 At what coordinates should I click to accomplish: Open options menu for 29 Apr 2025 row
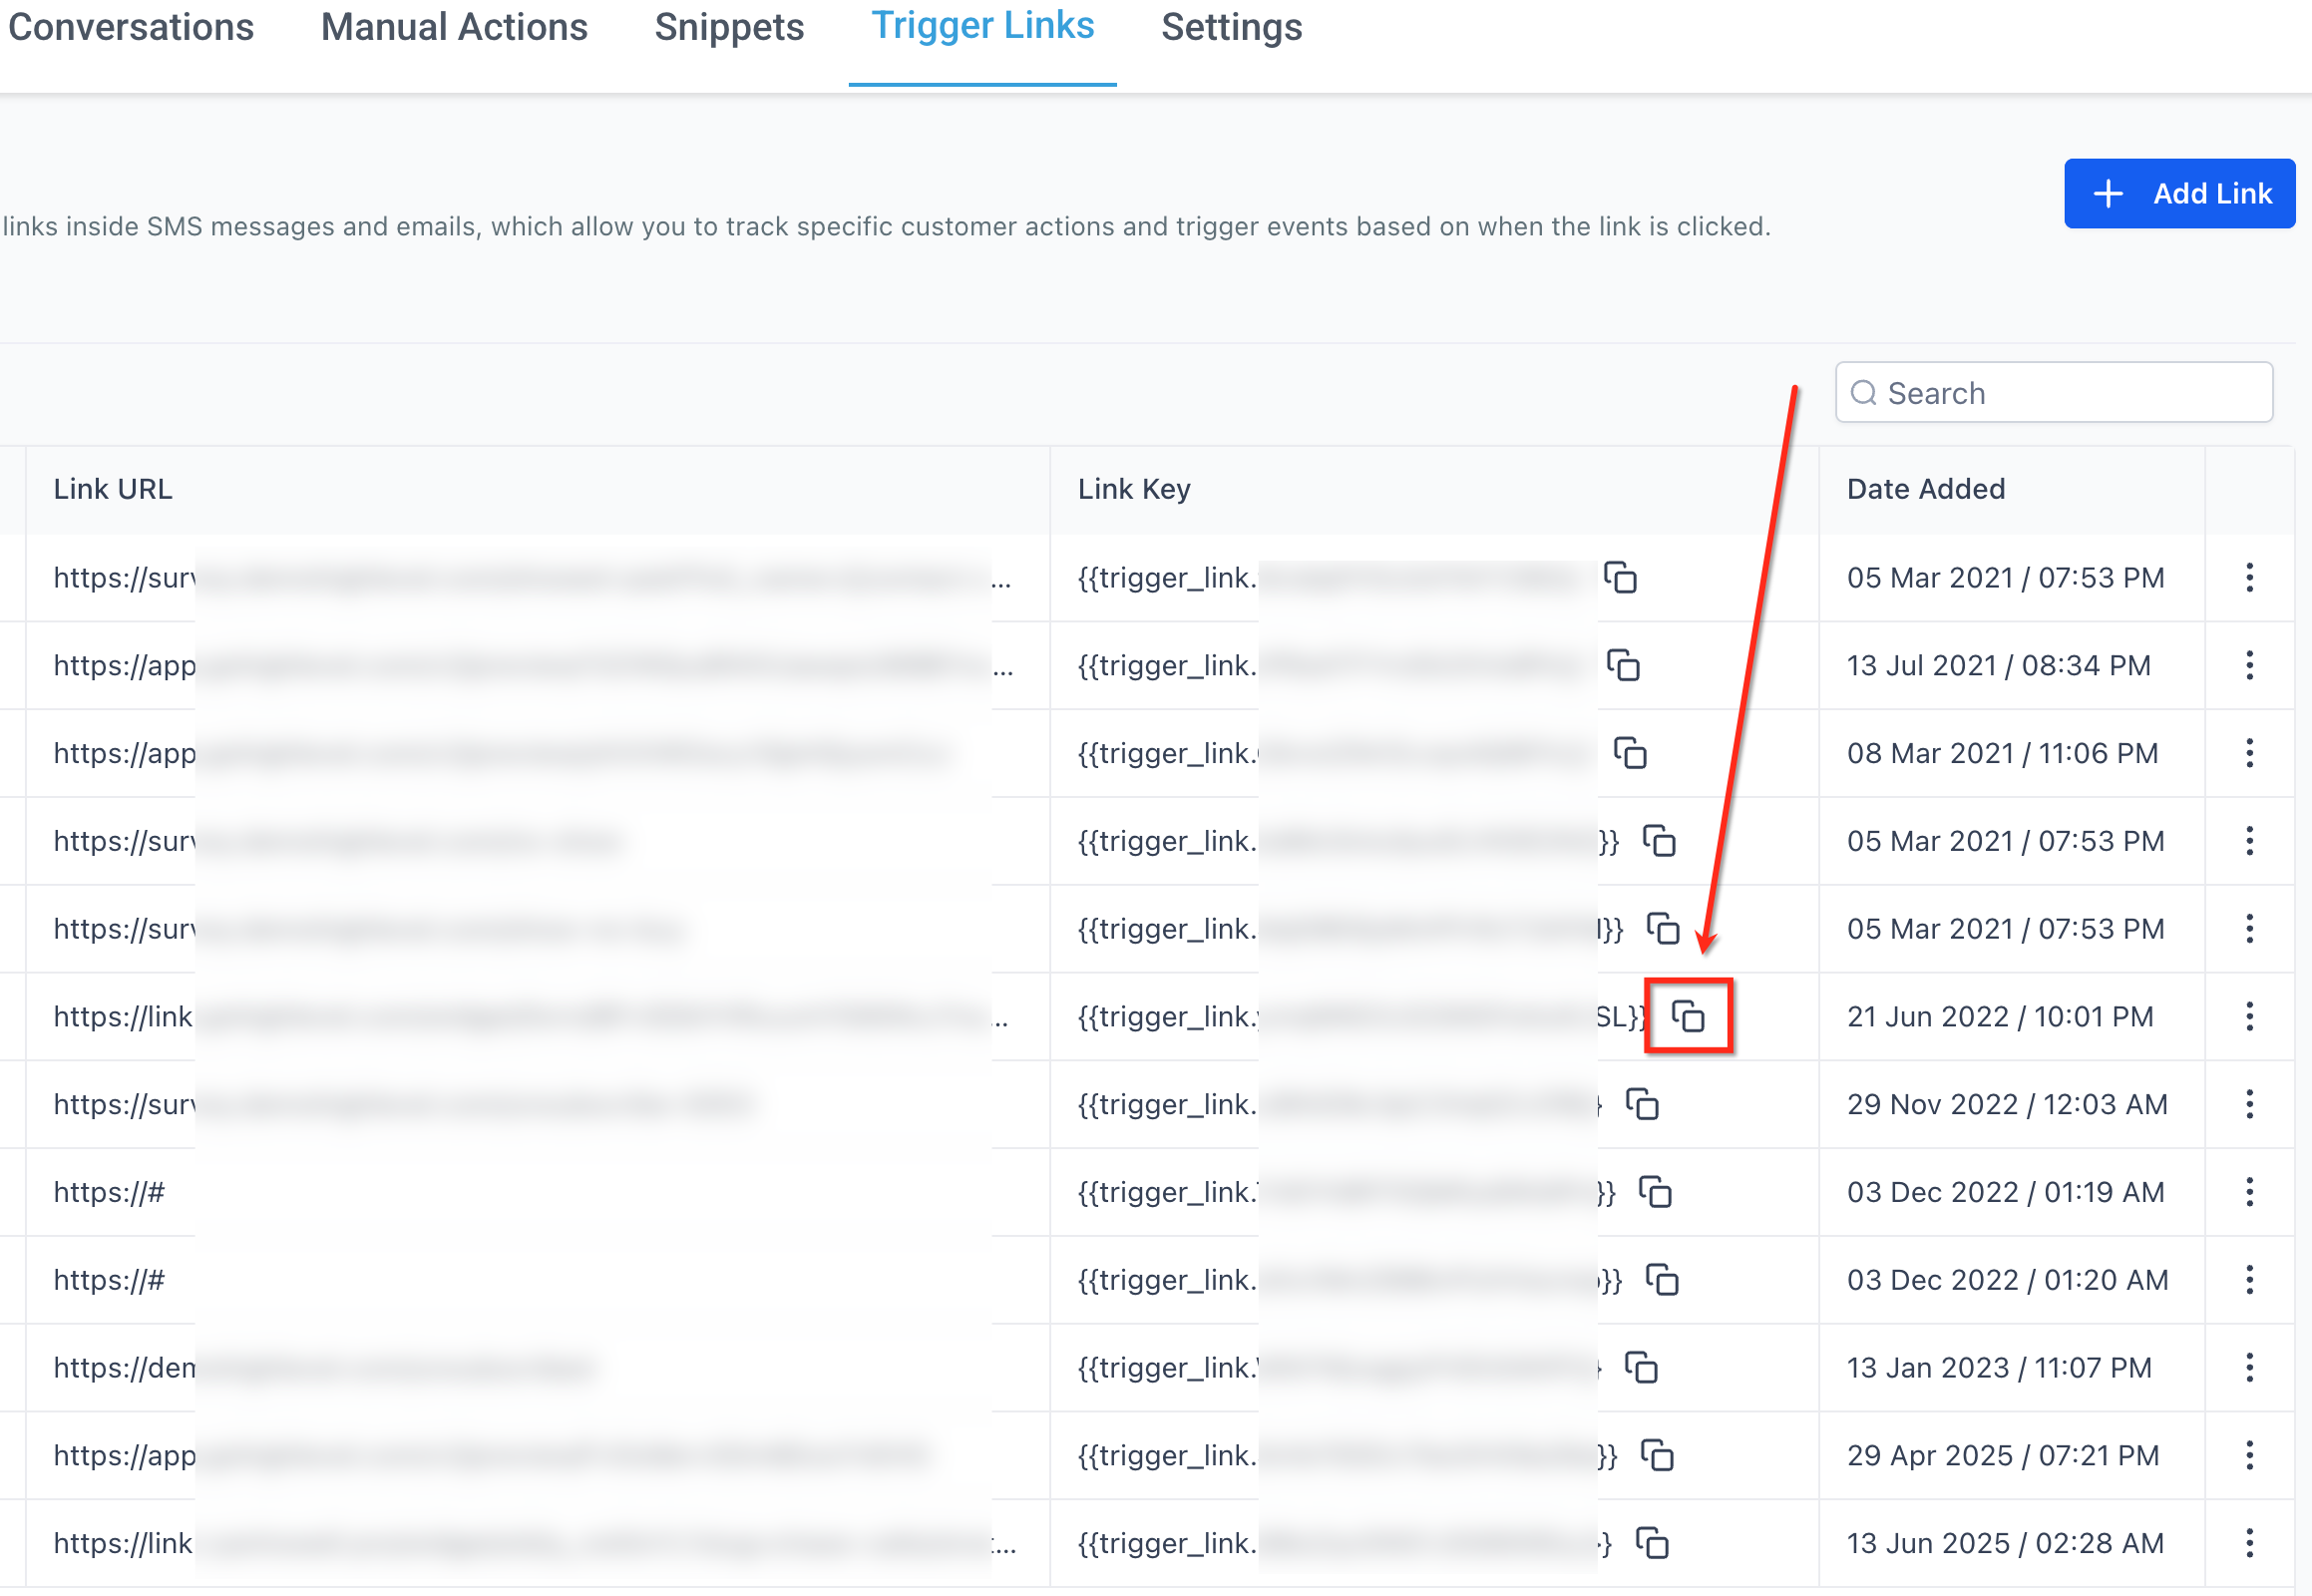tap(2249, 1455)
